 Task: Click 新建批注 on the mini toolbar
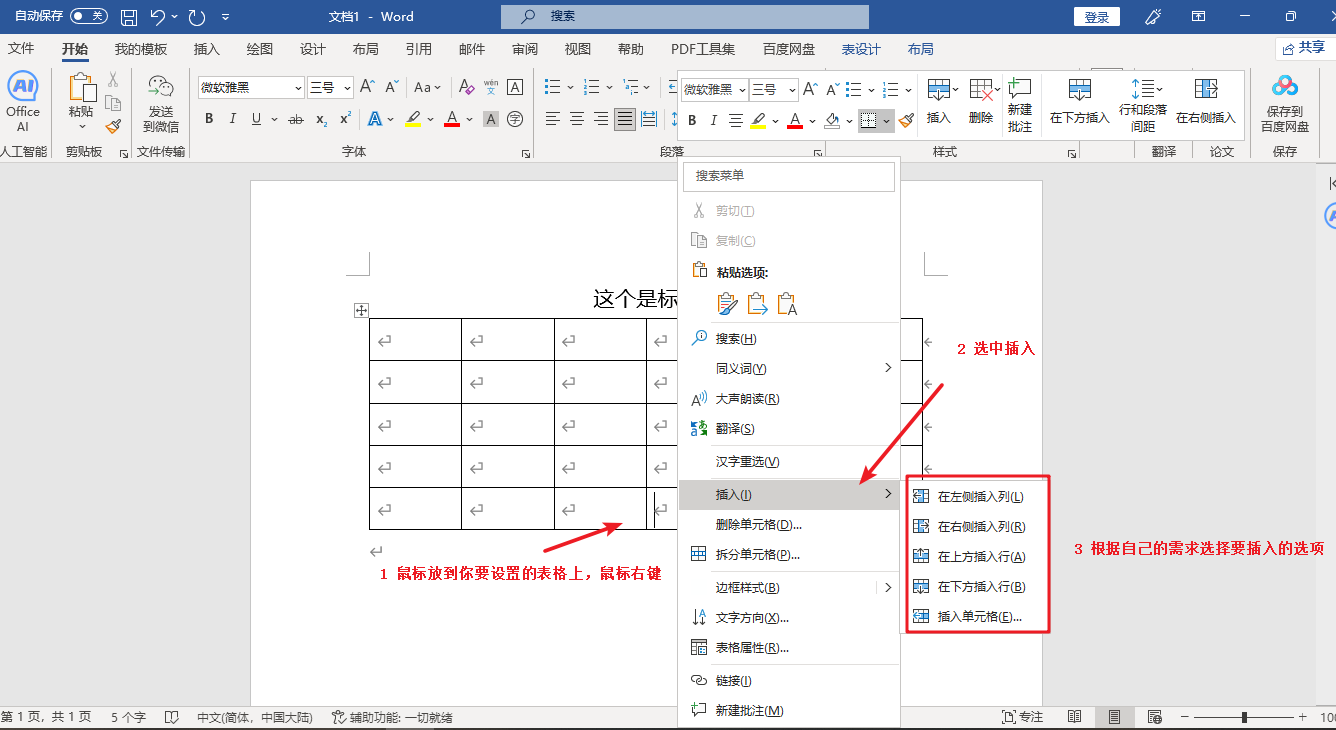1020,105
